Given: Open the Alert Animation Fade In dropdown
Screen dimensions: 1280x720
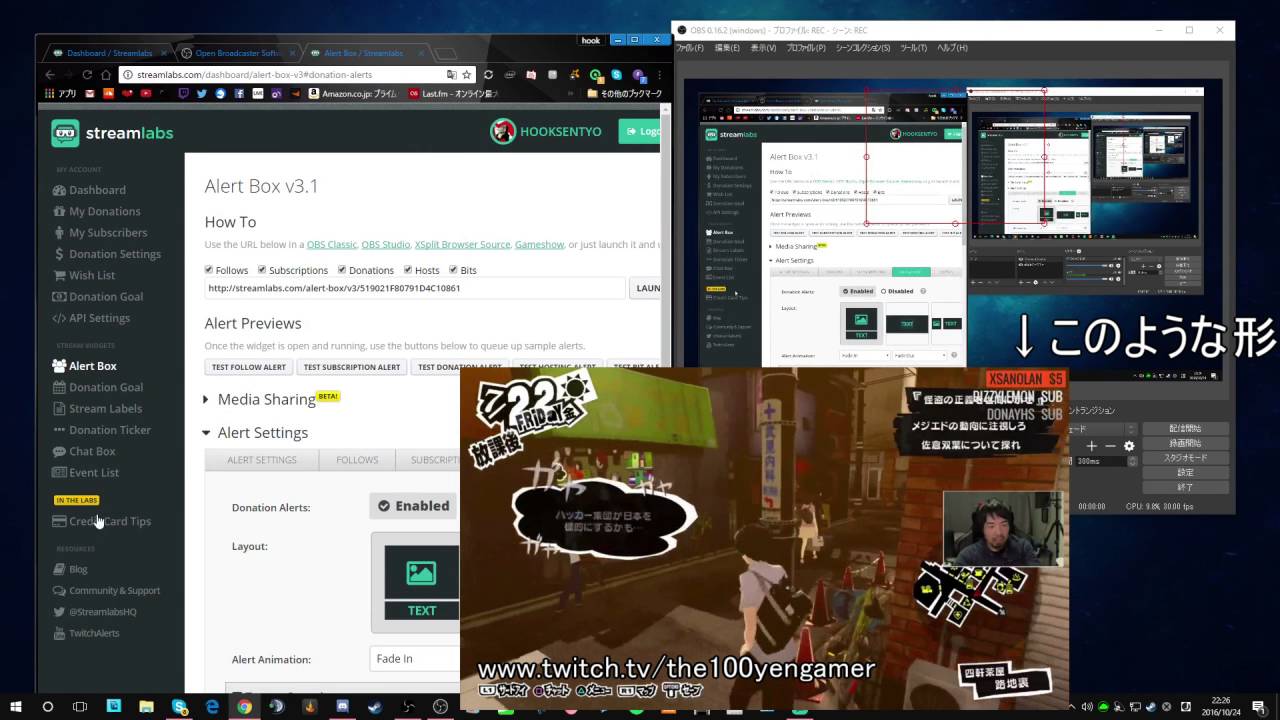Looking at the screenshot, I should [415, 659].
